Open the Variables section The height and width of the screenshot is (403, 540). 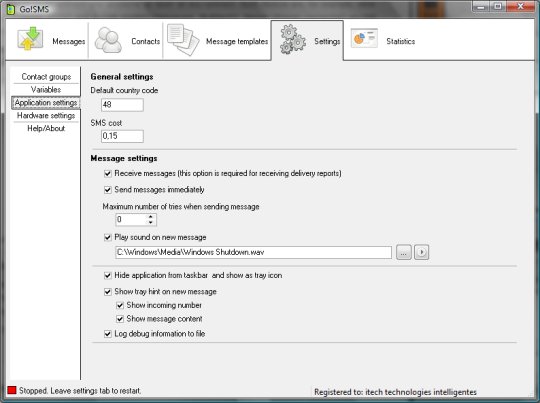click(x=46, y=90)
